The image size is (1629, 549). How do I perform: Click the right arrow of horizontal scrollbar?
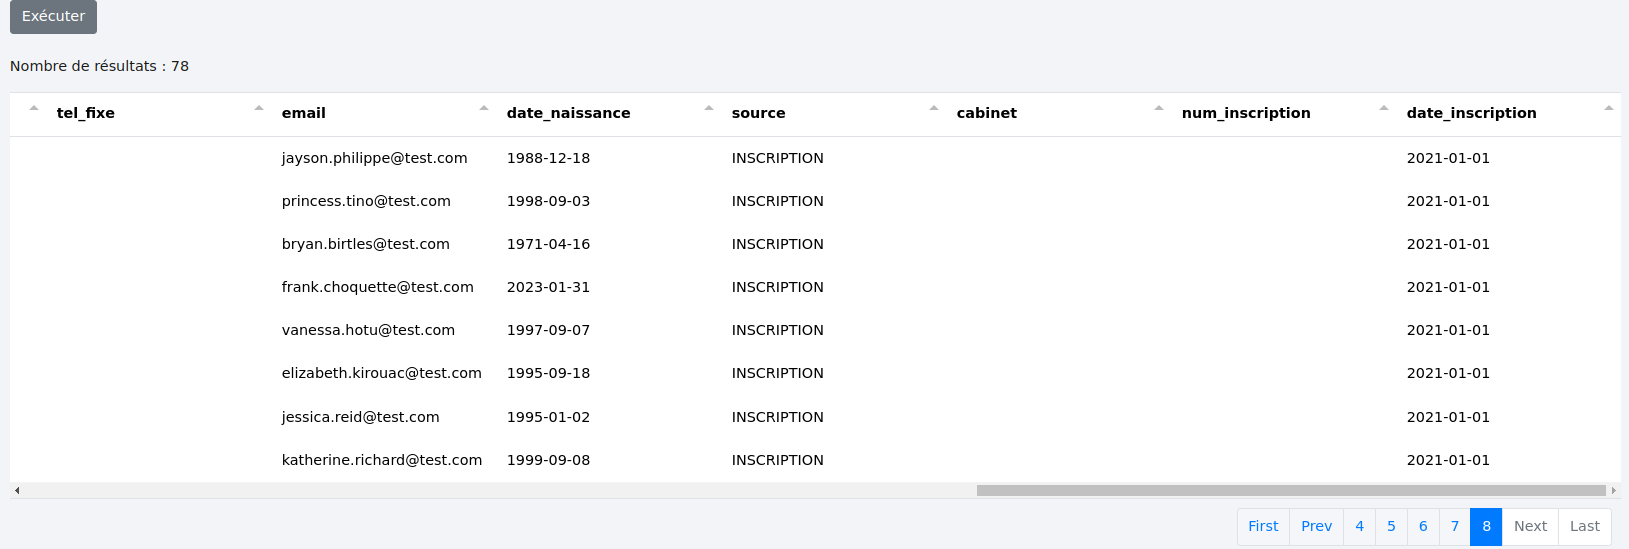pos(1613,490)
